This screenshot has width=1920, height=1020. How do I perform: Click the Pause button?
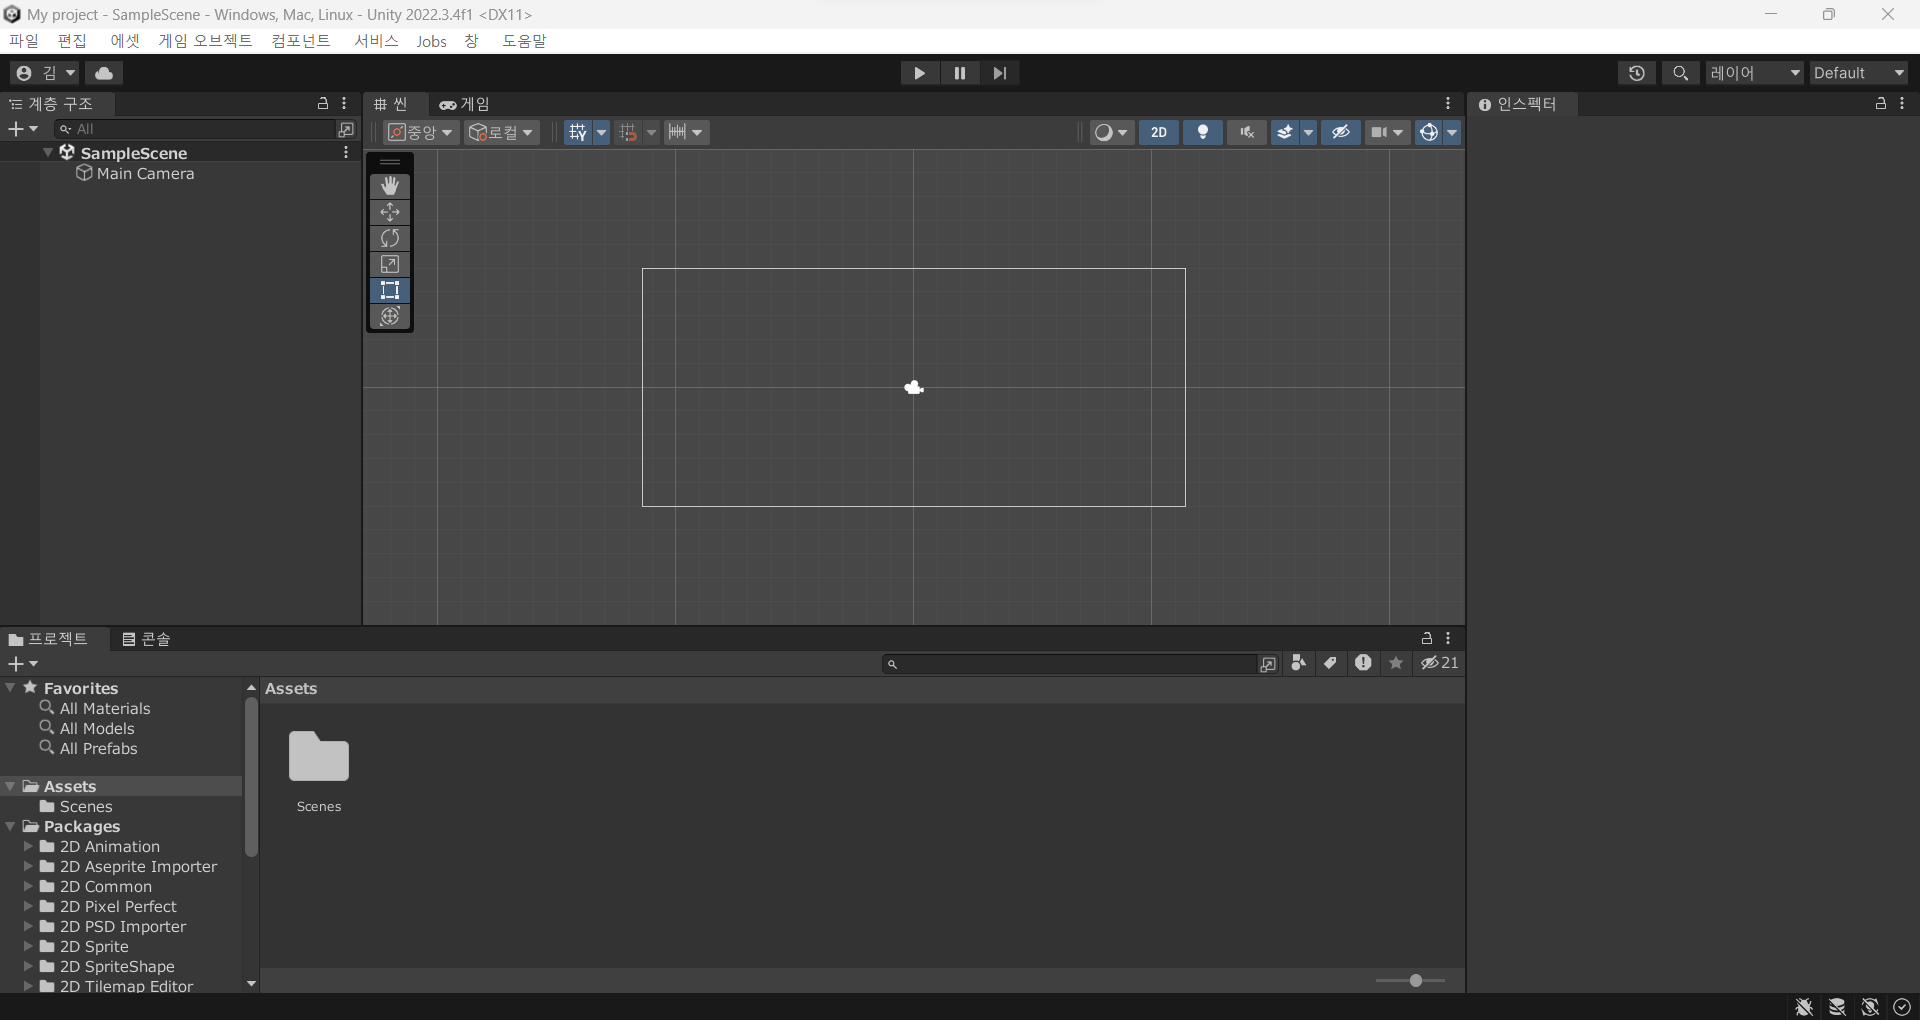960,73
